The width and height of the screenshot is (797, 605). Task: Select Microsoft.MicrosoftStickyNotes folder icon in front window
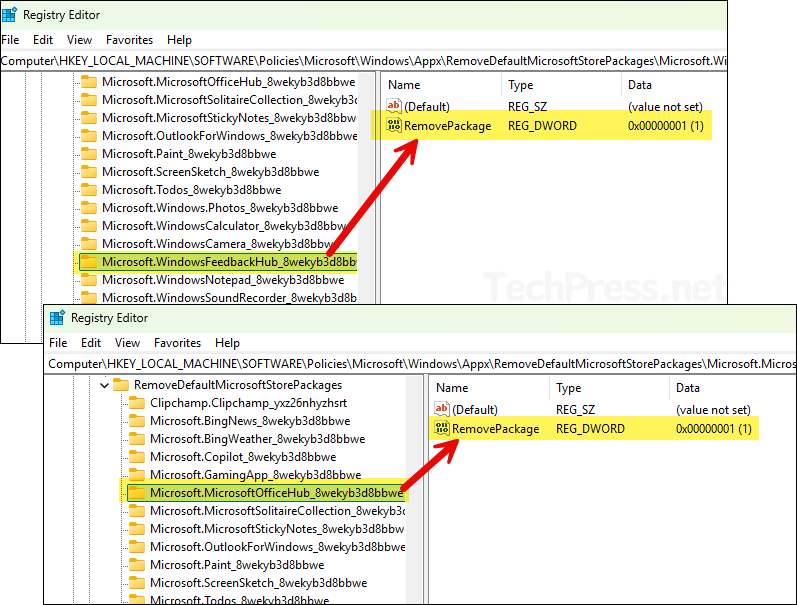coord(137,529)
